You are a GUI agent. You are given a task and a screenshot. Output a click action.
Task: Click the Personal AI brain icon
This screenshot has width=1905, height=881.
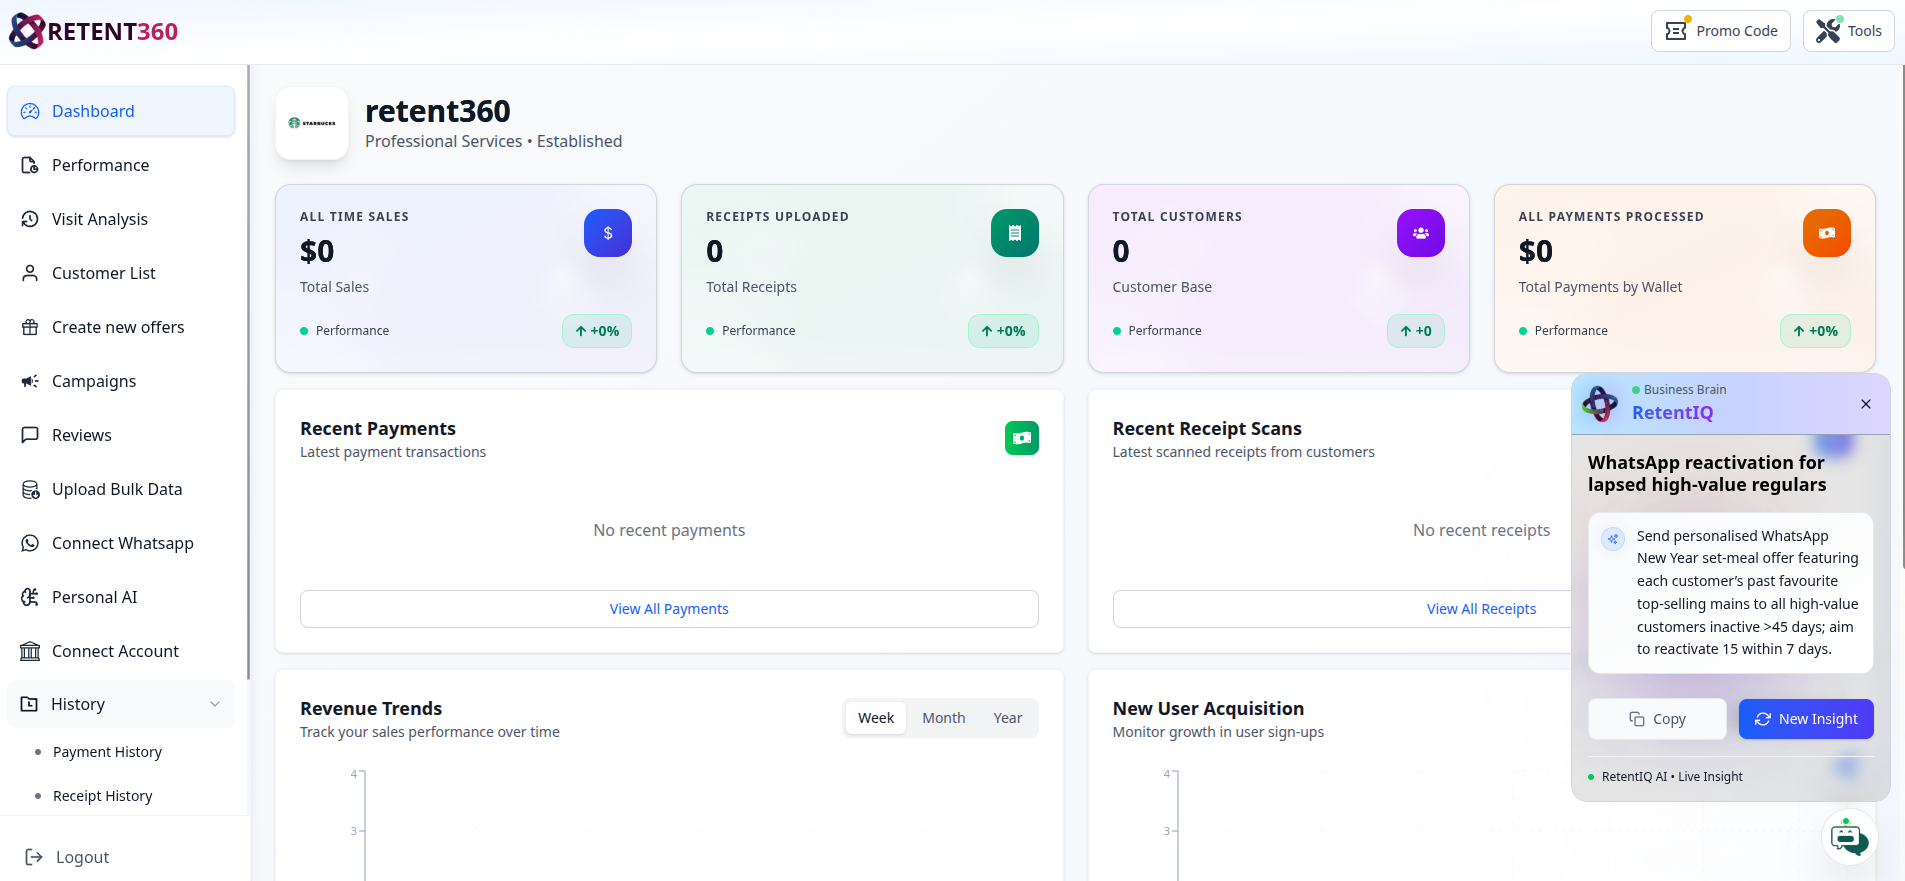[30, 597]
